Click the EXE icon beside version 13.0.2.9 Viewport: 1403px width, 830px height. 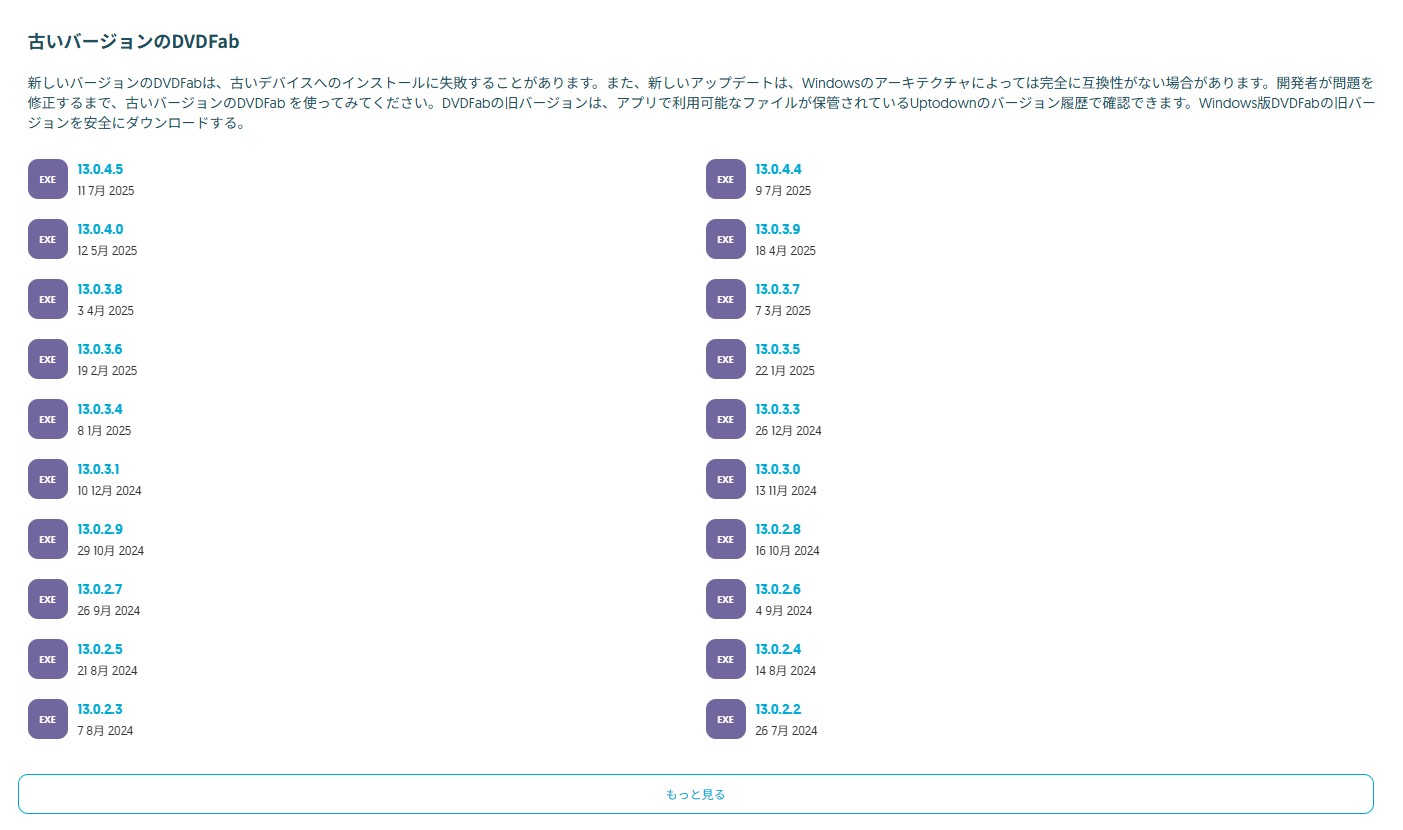coord(48,539)
